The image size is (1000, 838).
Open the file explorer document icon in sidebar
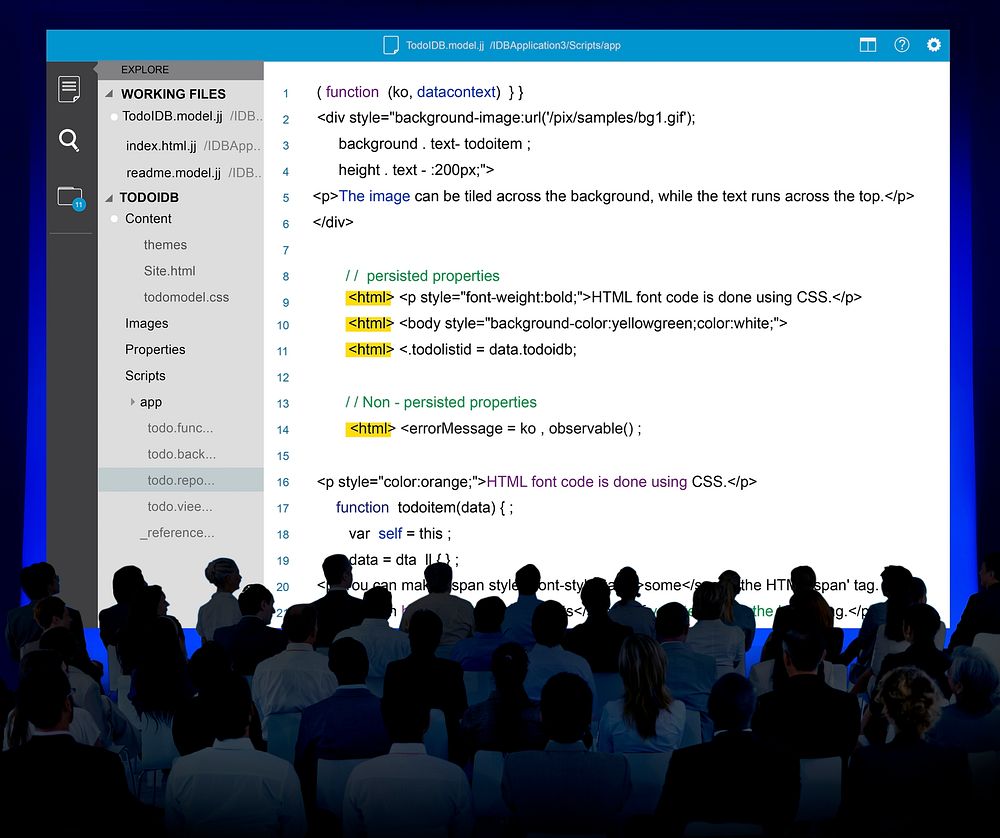point(69,89)
